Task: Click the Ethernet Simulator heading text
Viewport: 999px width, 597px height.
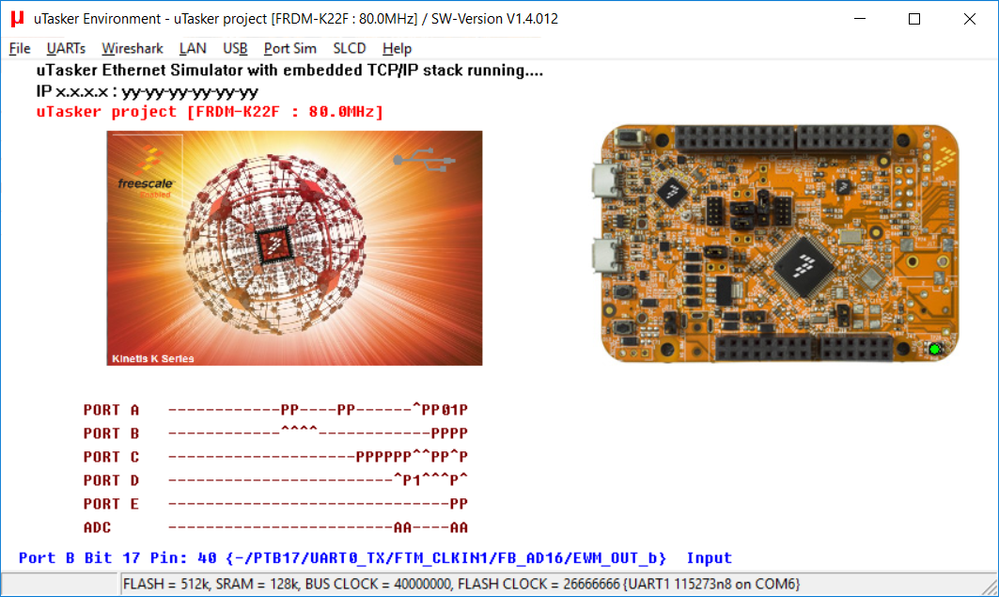Action: [290, 70]
